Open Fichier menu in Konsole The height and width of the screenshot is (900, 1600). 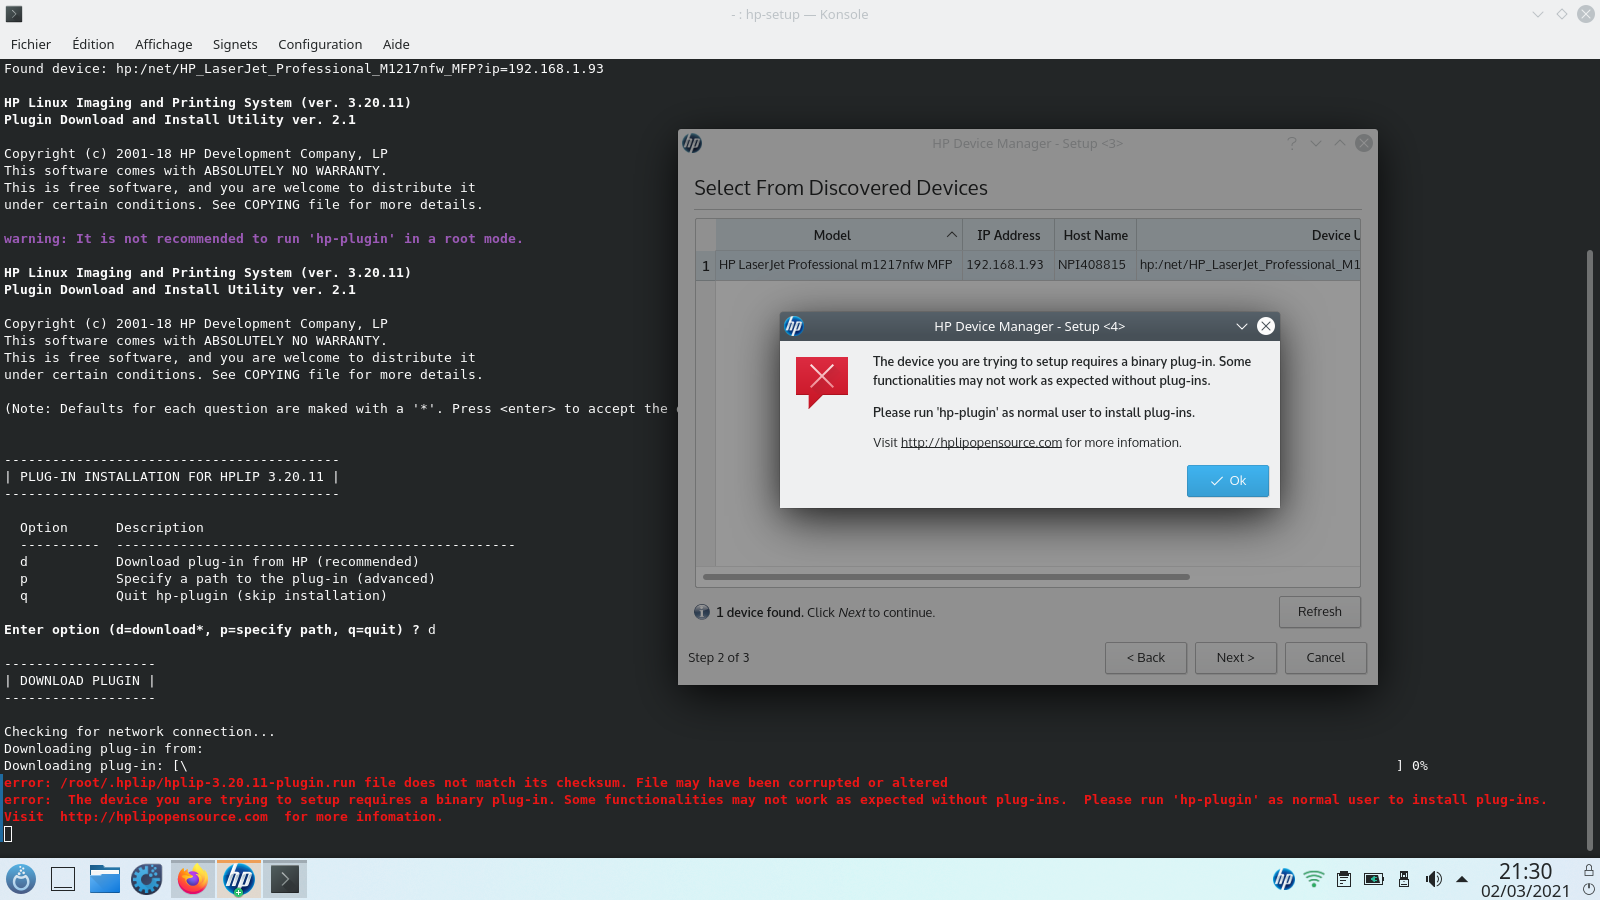31,44
